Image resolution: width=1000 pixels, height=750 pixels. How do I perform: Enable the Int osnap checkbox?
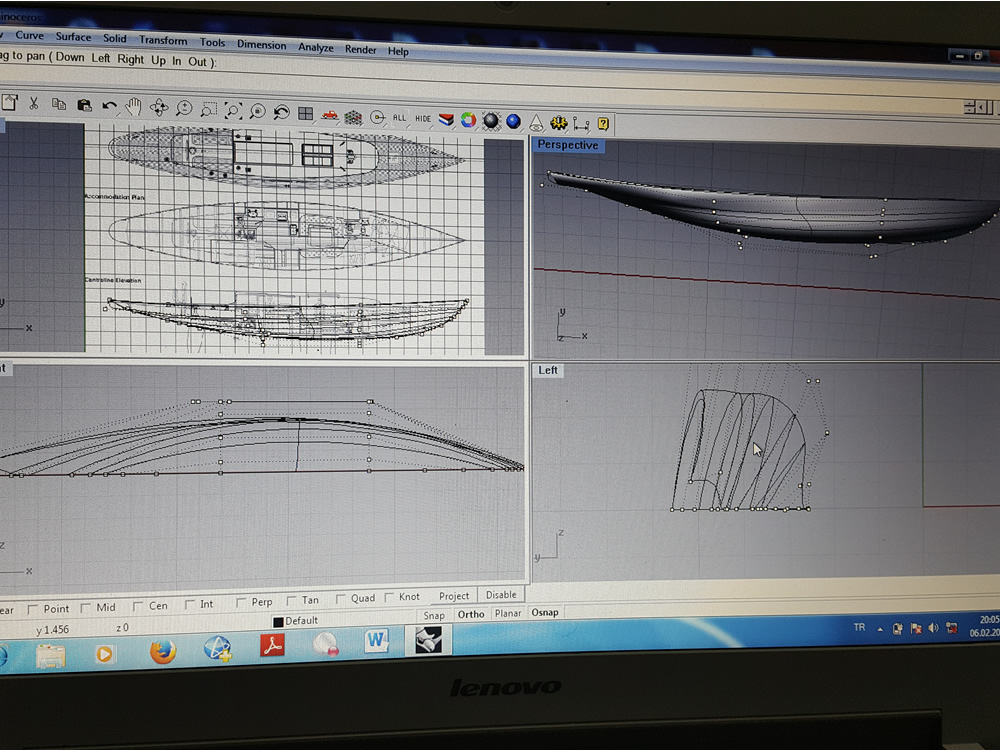189,604
